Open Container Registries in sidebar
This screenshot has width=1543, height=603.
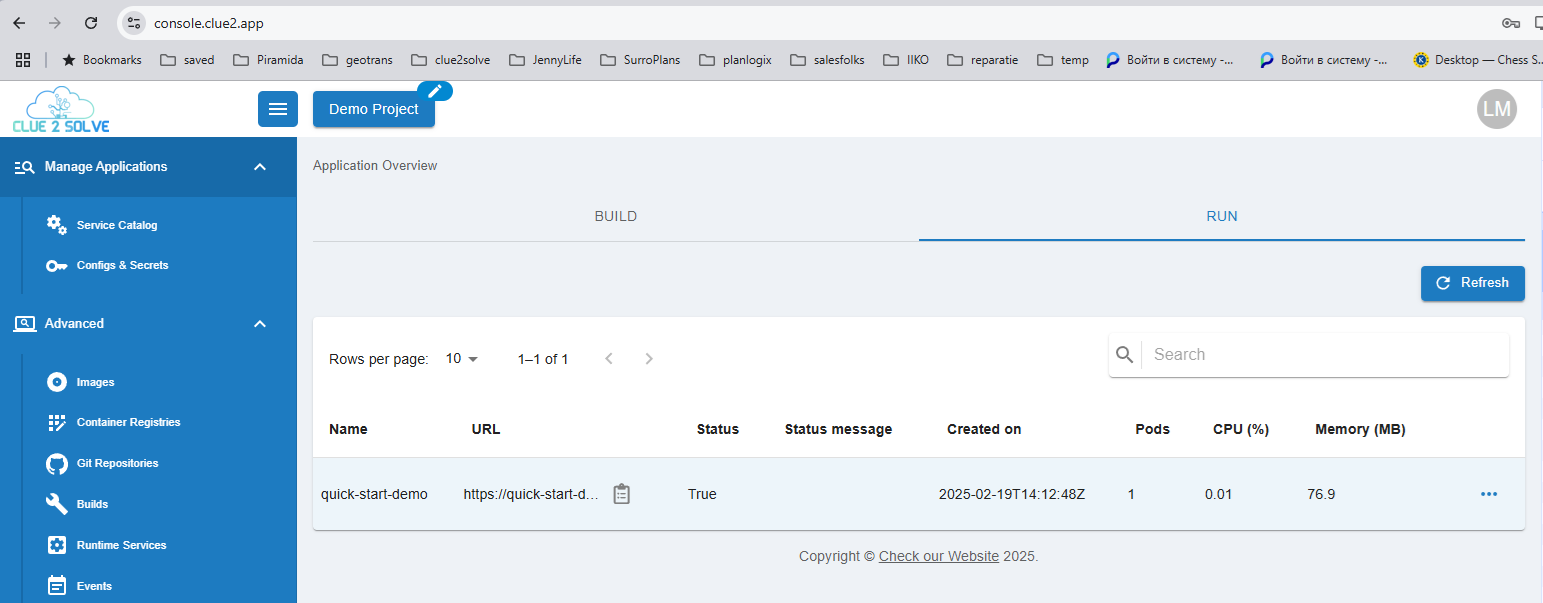click(128, 422)
